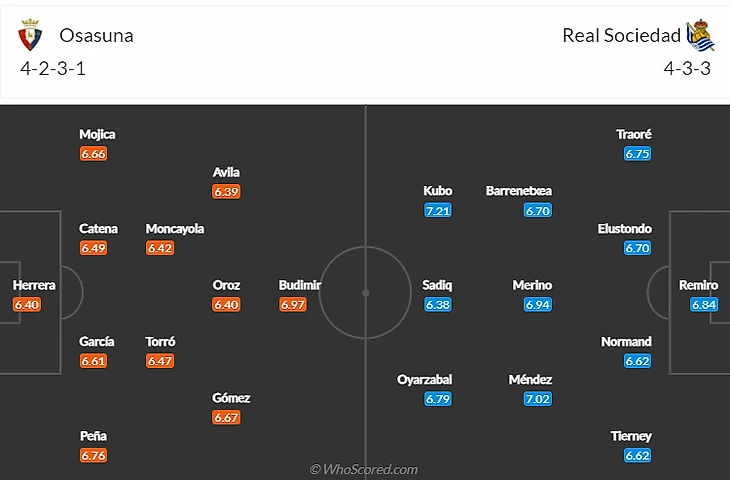Click the WhoScored.com watermark

pyautogui.click(x=364, y=469)
